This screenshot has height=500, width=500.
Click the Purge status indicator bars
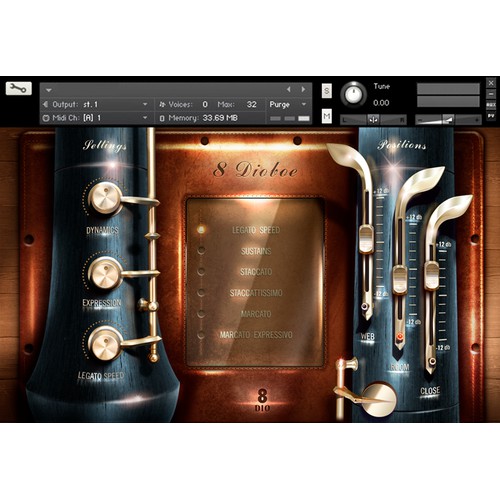(x=290, y=118)
